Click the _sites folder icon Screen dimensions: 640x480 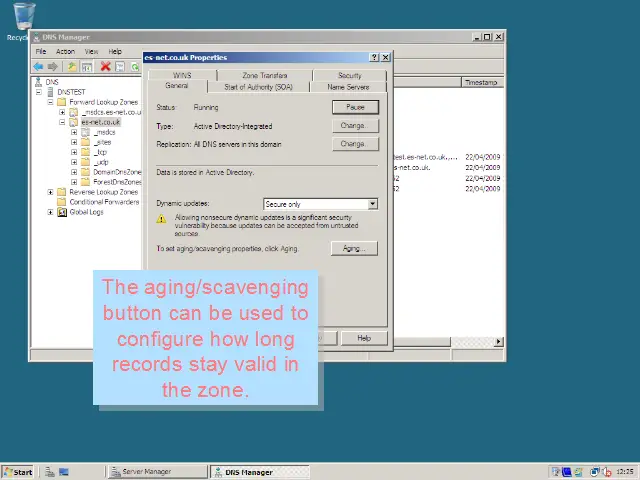(x=85, y=142)
